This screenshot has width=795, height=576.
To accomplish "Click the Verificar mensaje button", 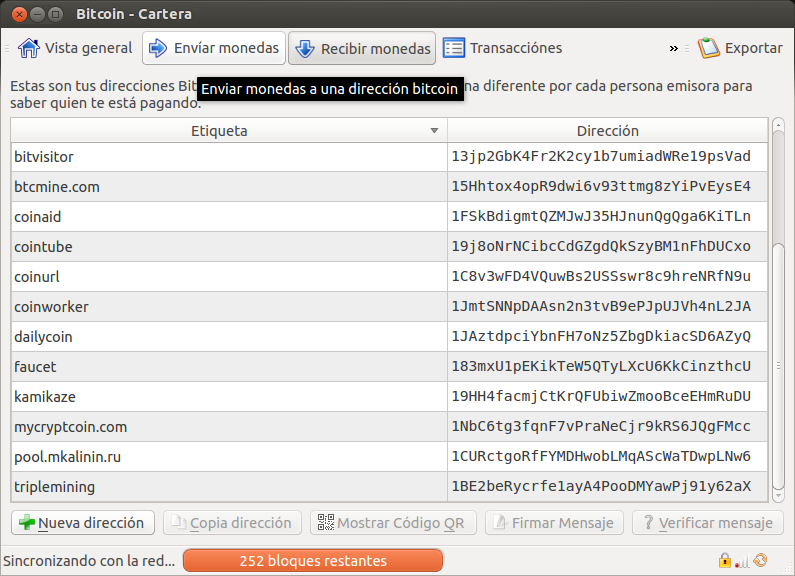I will (x=708, y=523).
